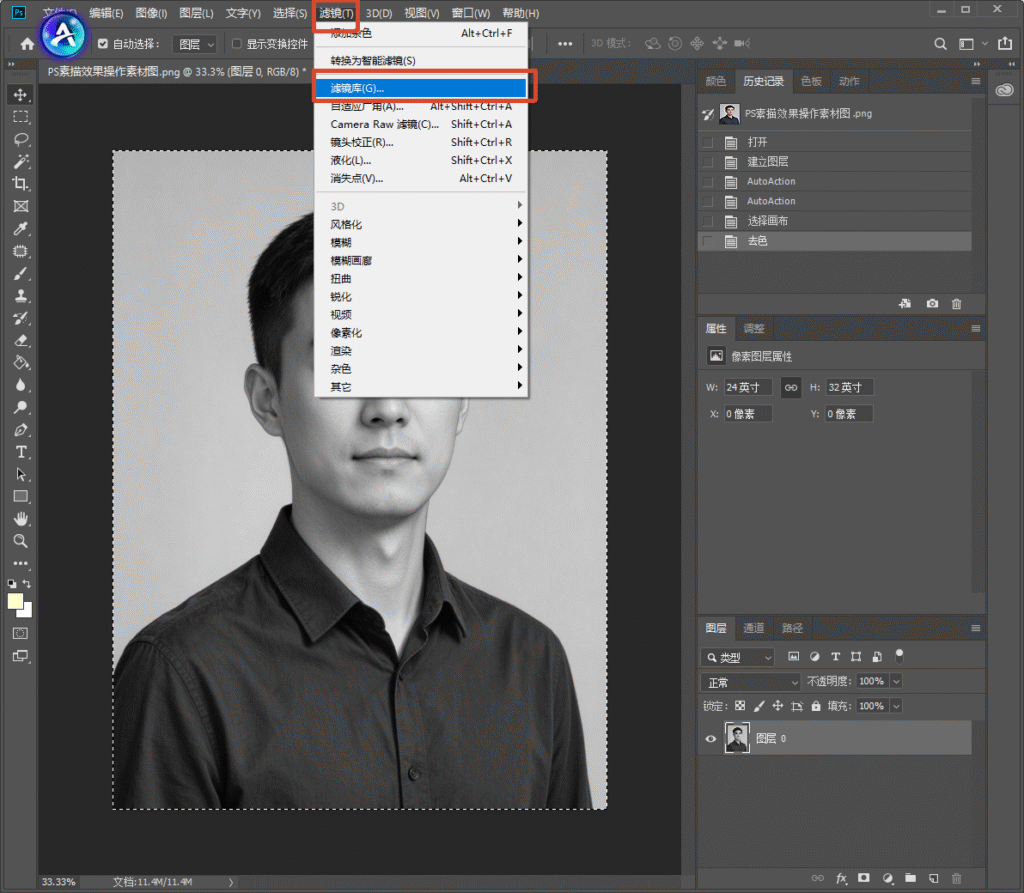The image size is (1024, 893).
Task: Select the Eraser tool
Action: click(x=20, y=340)
